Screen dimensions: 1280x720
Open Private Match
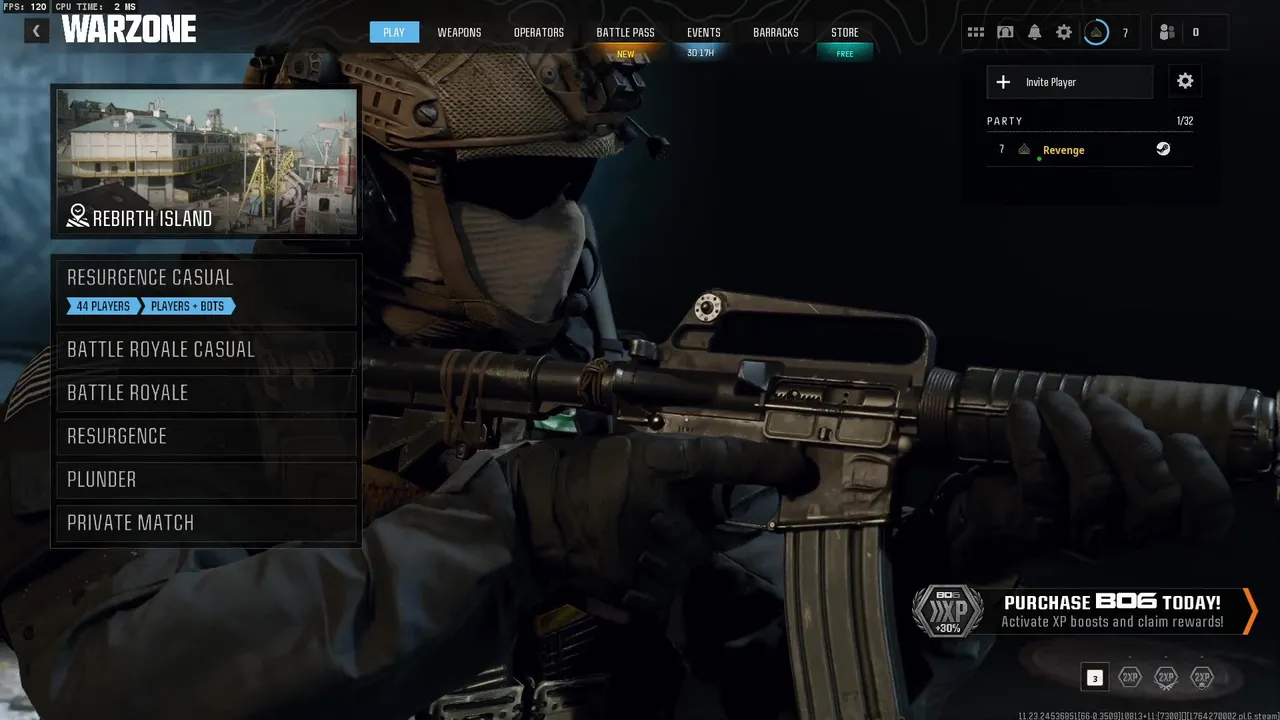click(206, 523)
